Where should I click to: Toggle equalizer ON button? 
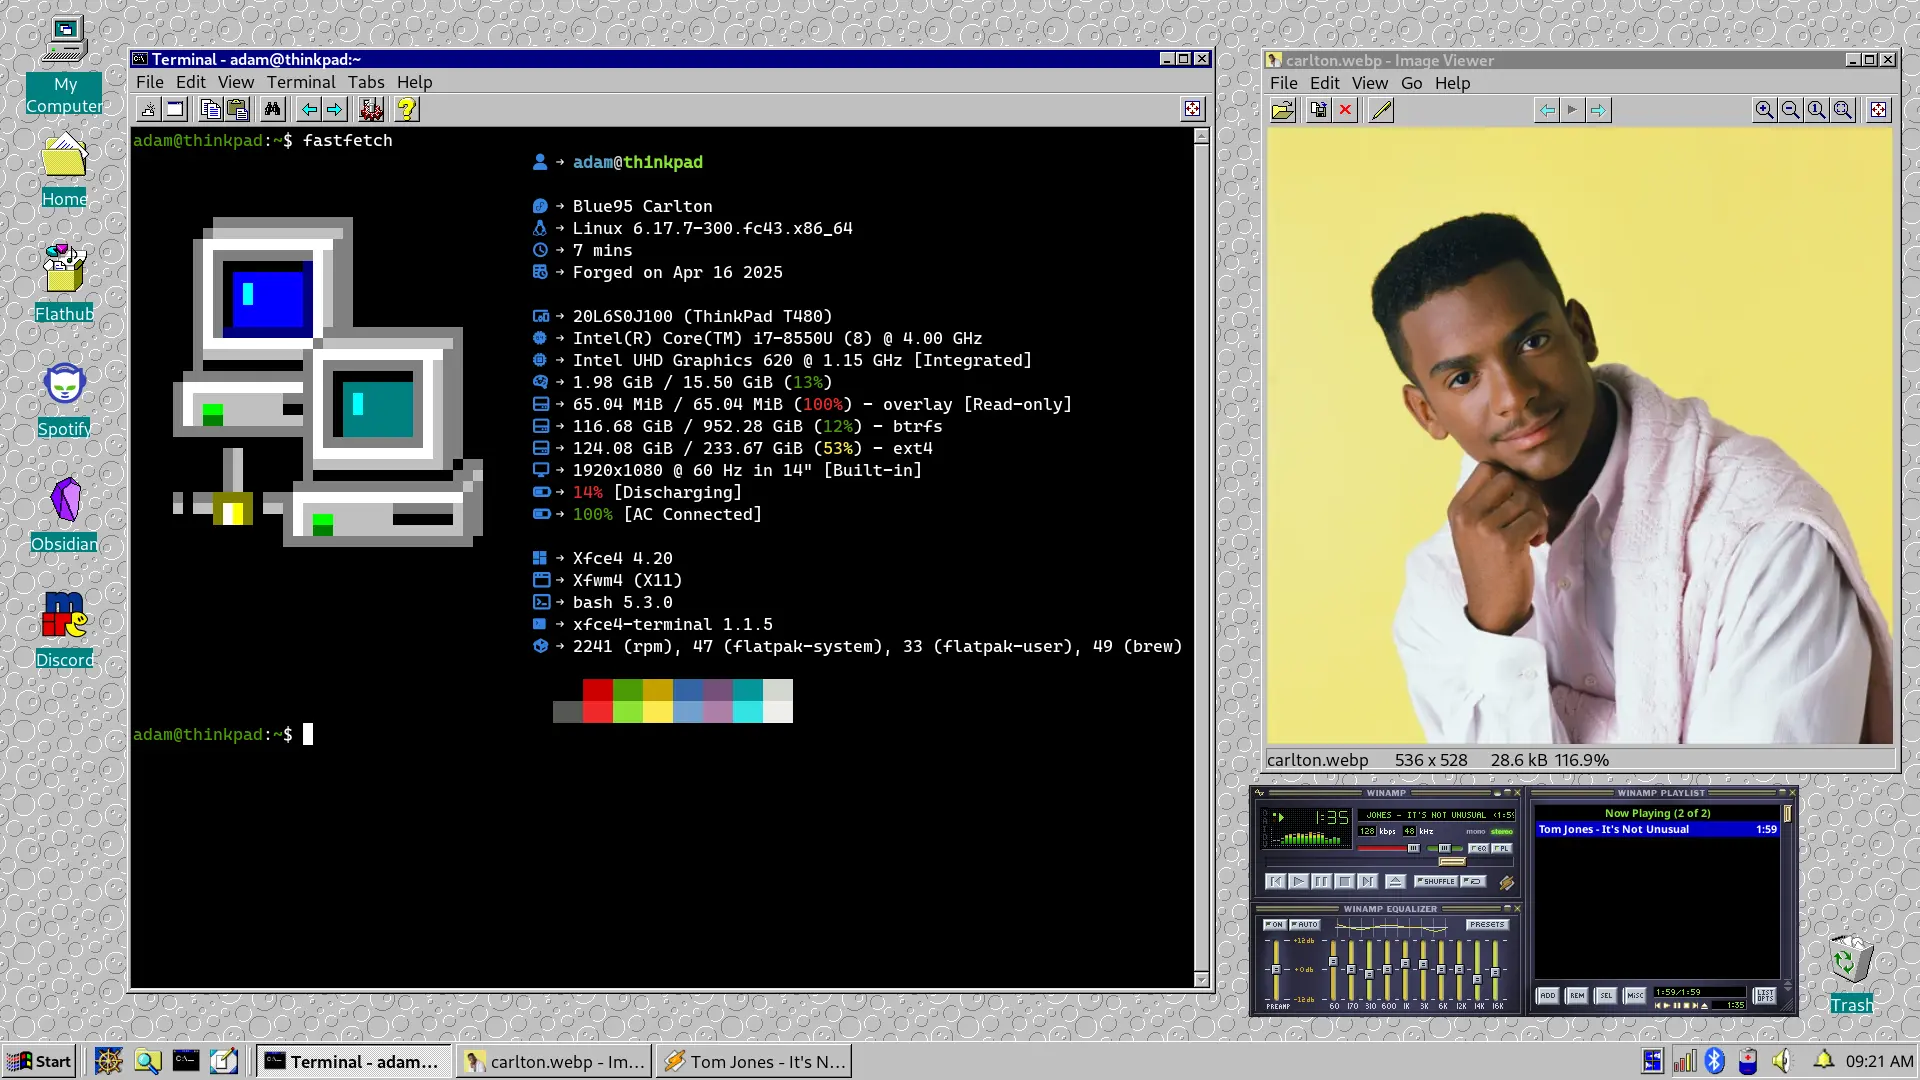pos(1274,924)
